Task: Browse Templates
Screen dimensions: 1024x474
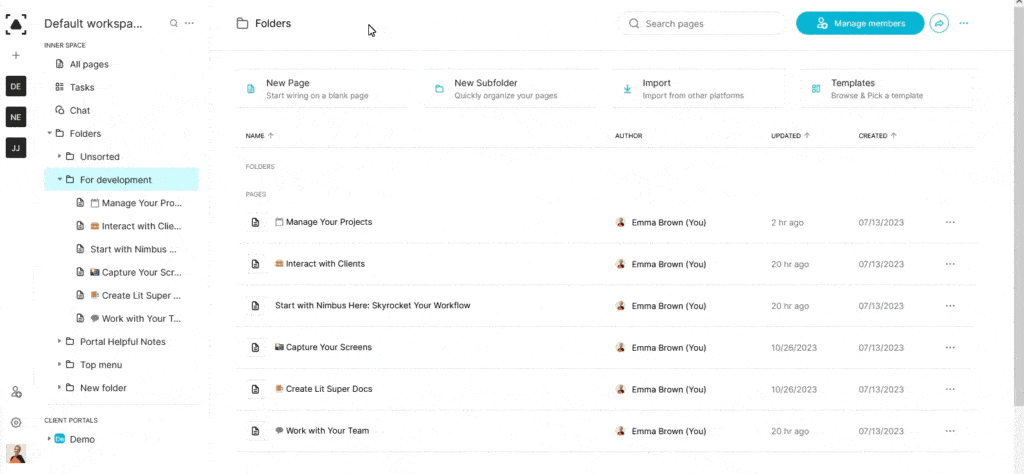Action: (887, 89)
